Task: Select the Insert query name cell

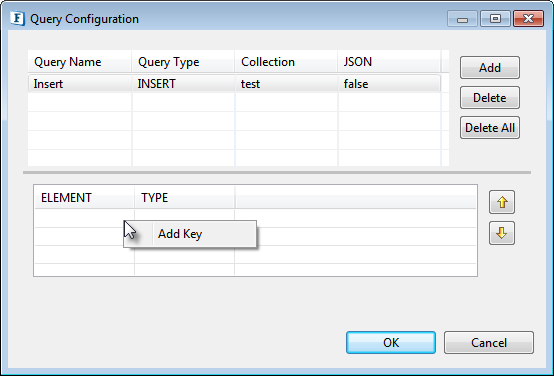Action: (80, 84)
